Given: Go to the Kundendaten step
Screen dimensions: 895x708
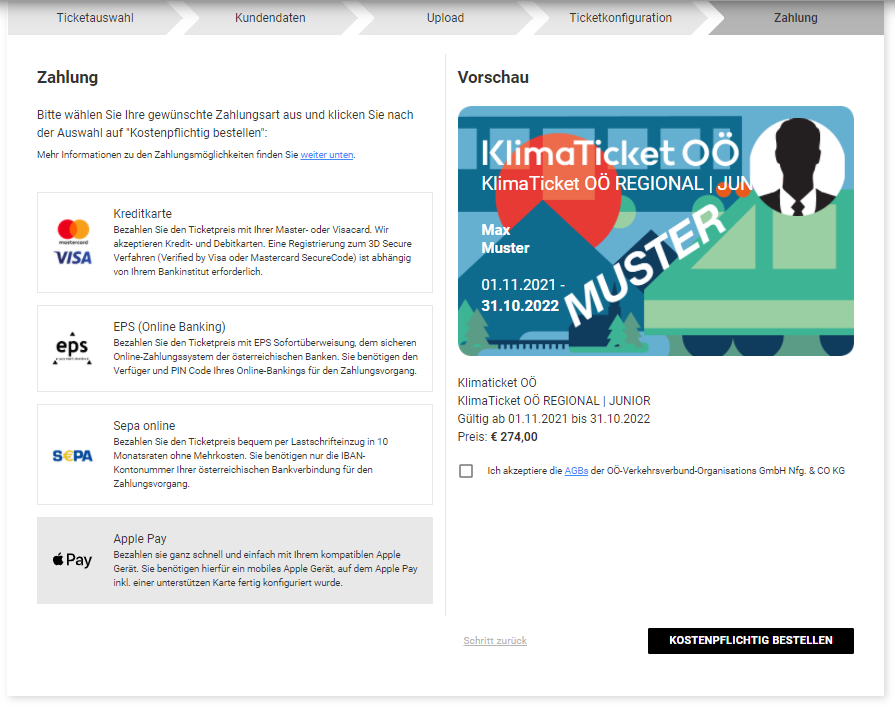Looking at the screenshot, I should [x=270, y=18].
